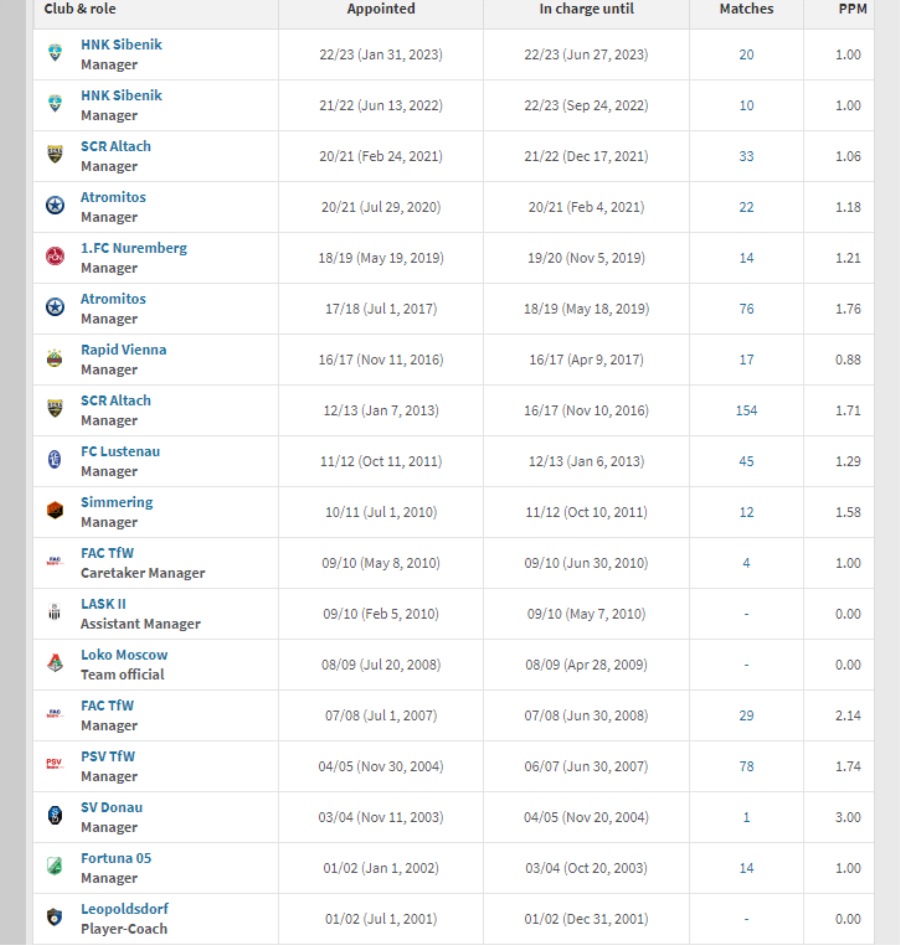Click the Matches column header
The width and height of the screenshot is (900, 945).
(746, 9)
